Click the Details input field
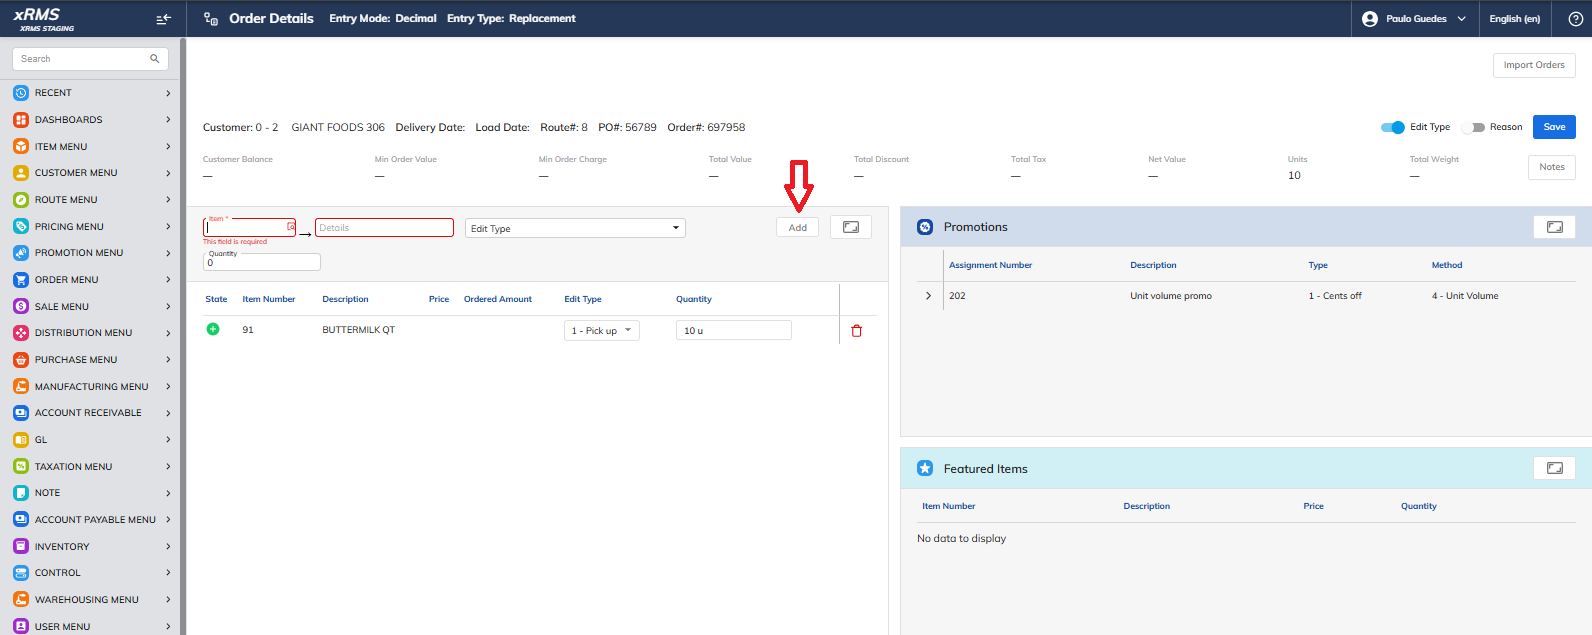Screen dimensions: 1592x635 coord(384,228)
